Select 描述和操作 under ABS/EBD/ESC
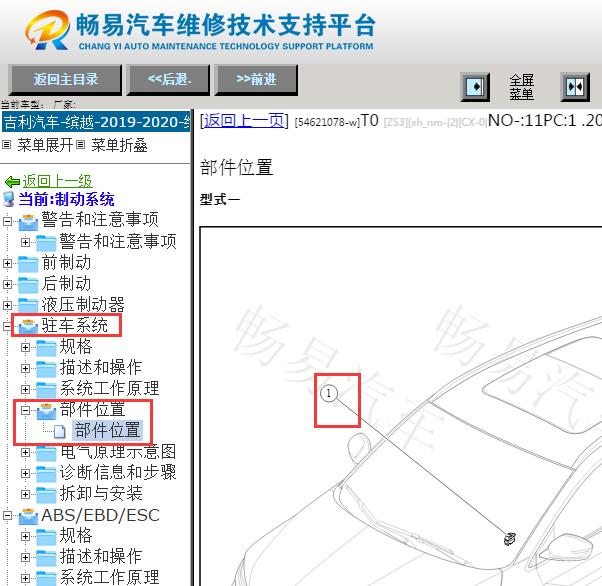 click(x=101, y=556)
